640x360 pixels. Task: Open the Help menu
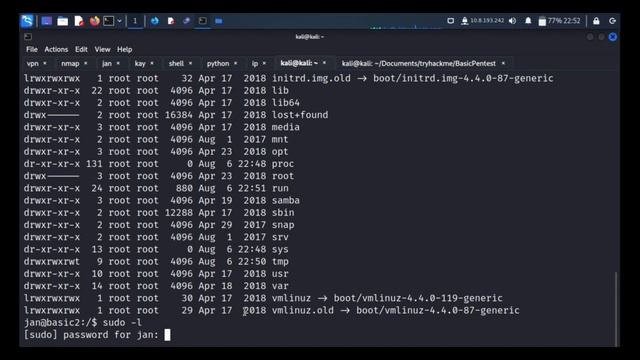point(124,49)
